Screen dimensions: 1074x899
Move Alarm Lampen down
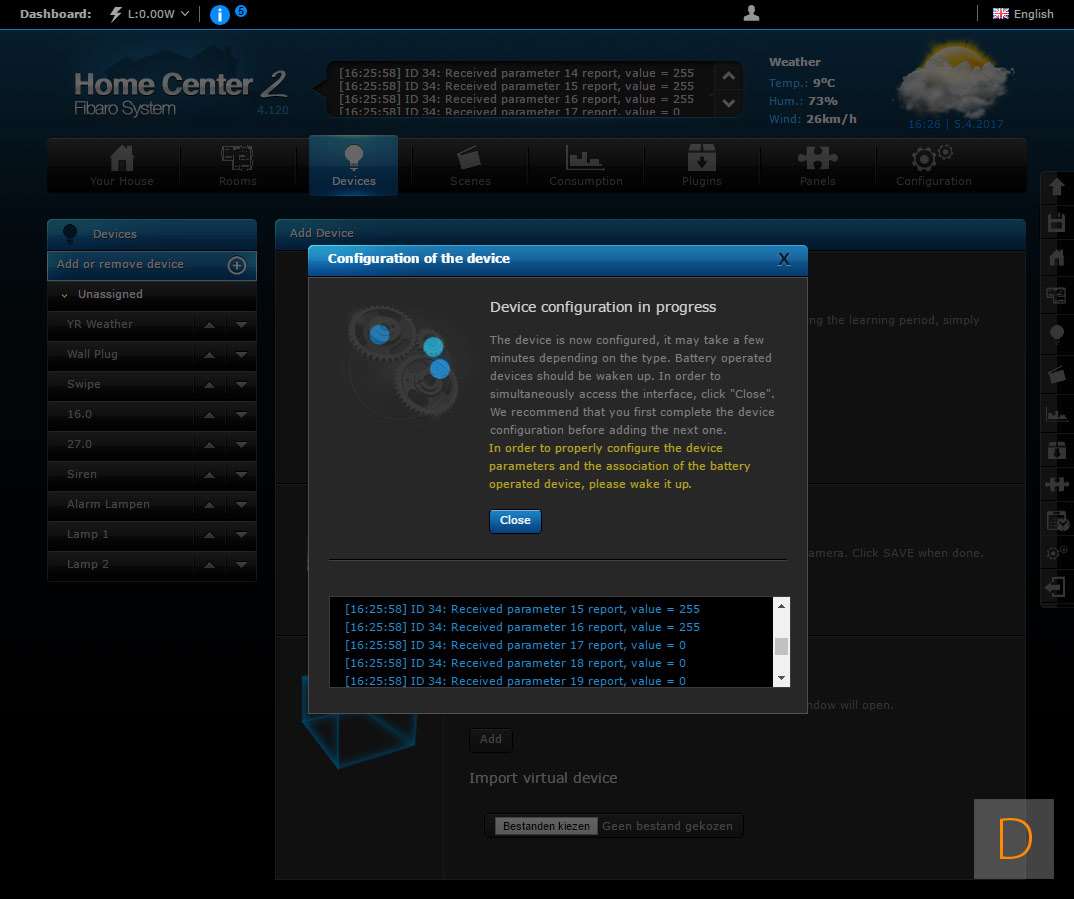click(x=241, y=505)
